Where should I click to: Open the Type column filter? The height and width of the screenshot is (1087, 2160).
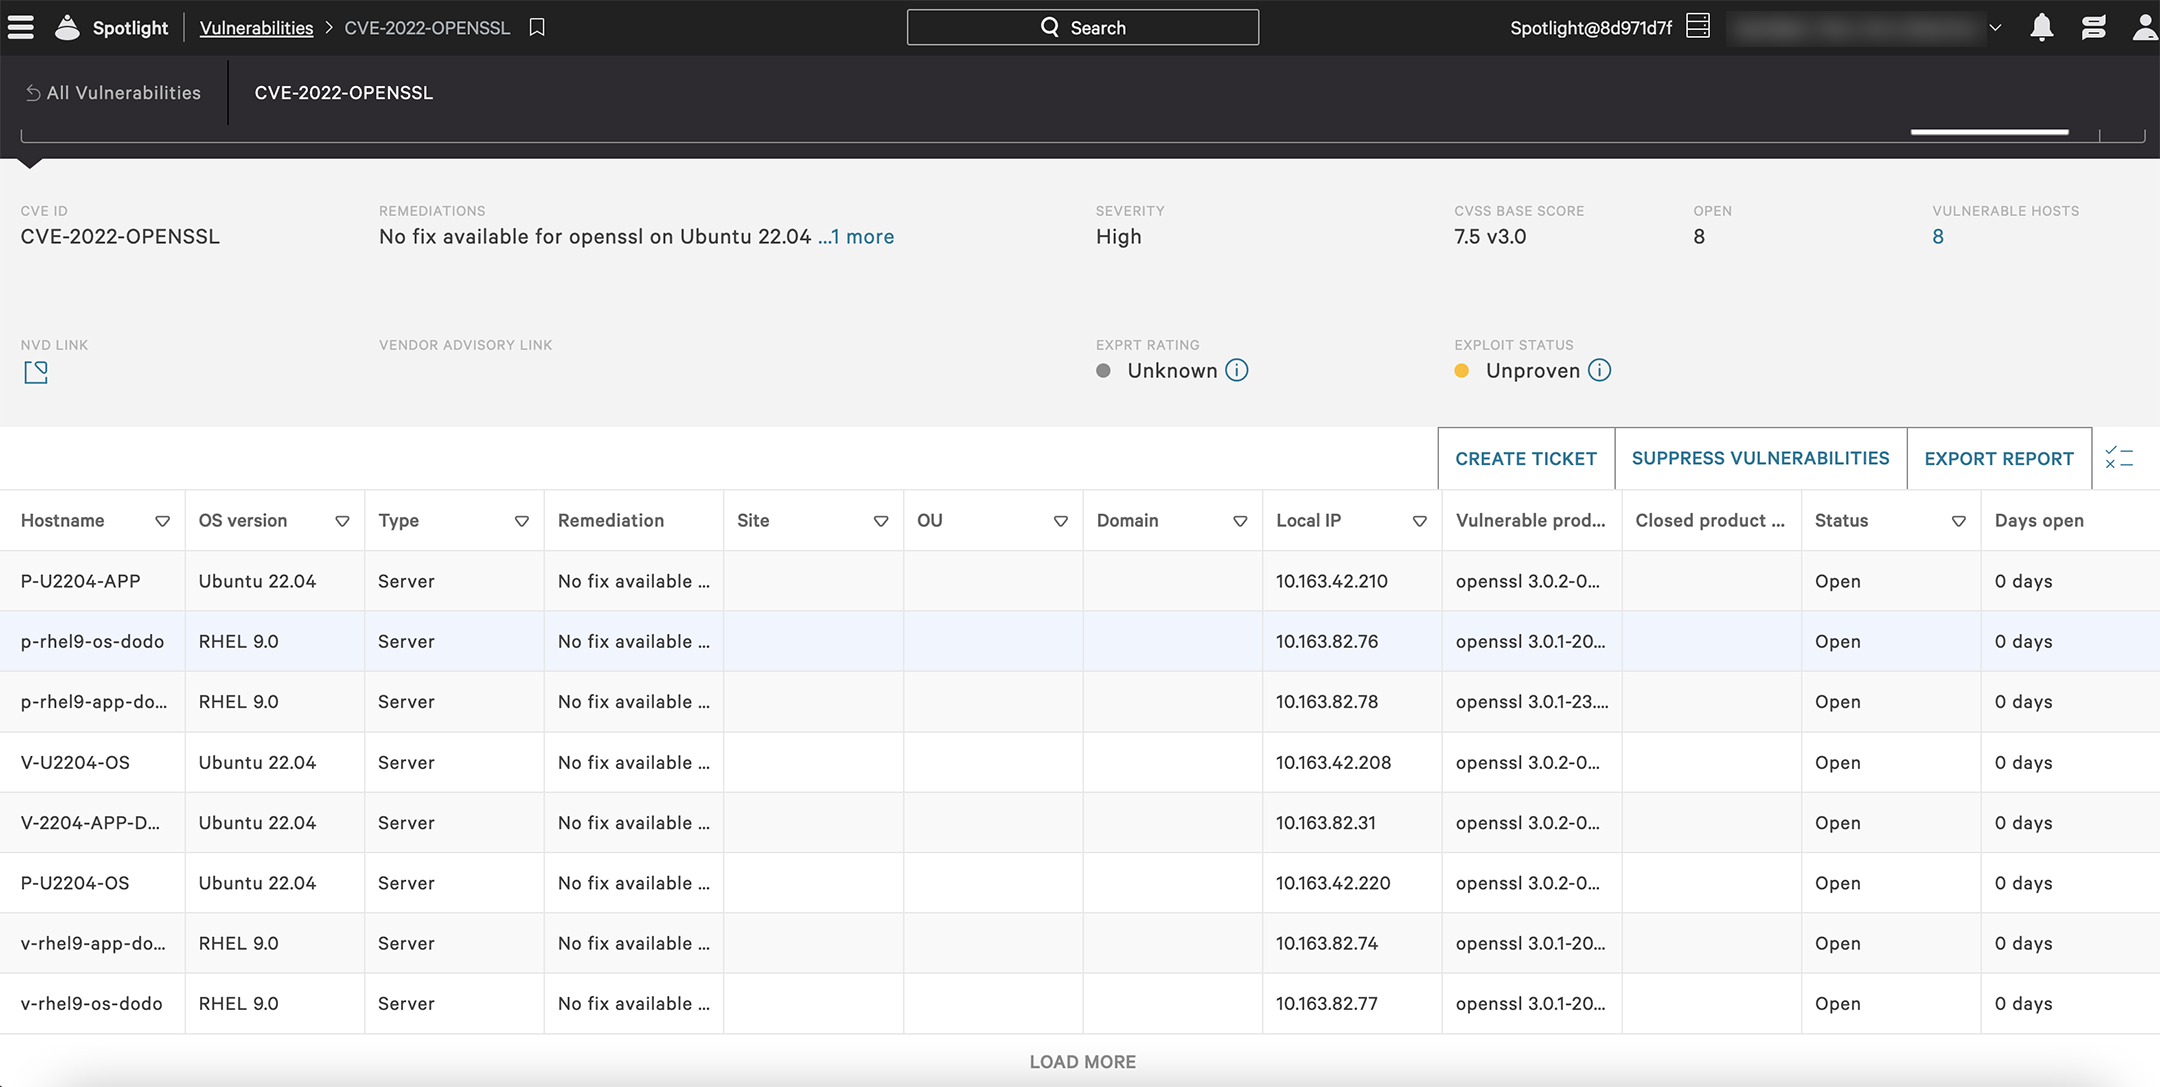pyautogui.click(x=521, y=521)
